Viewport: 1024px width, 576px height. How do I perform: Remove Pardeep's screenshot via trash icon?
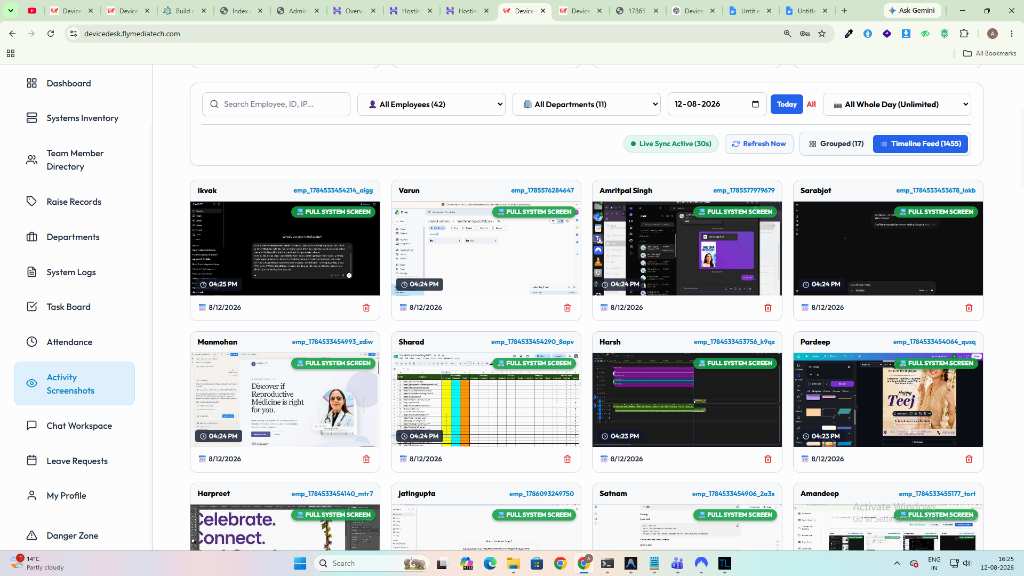tap(968, 459)
